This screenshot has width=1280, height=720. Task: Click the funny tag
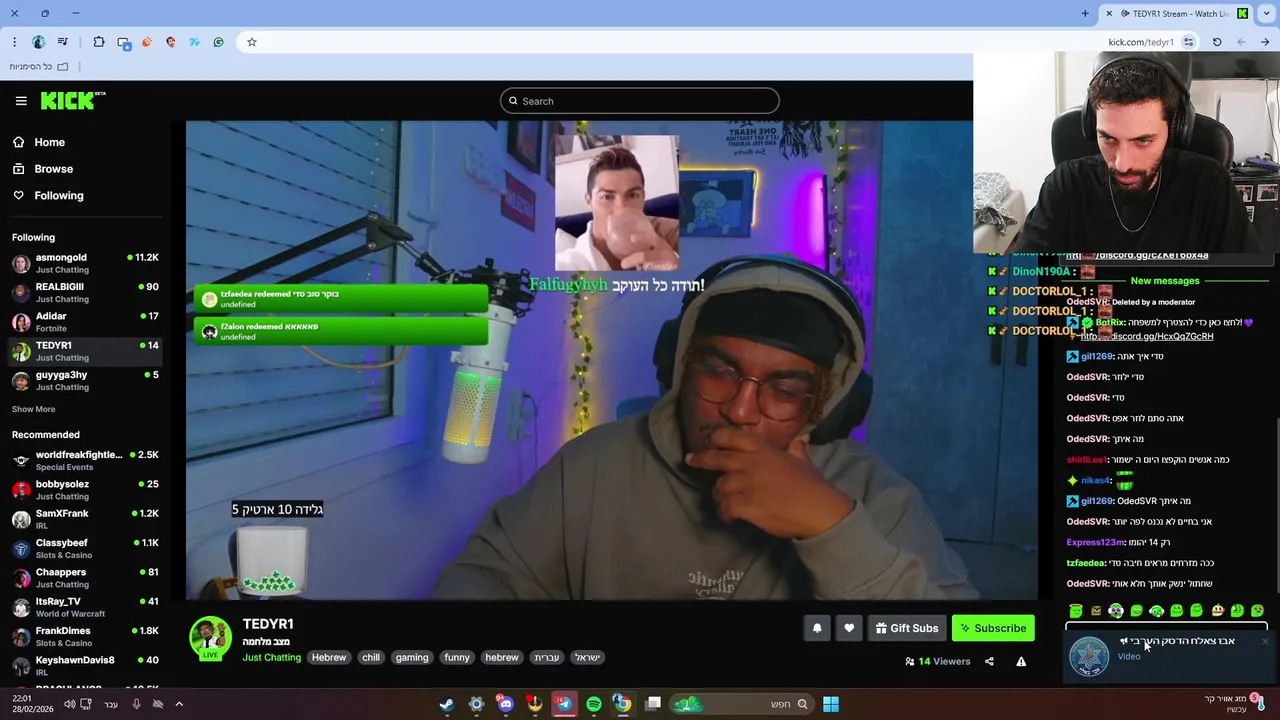coord(457,657)
